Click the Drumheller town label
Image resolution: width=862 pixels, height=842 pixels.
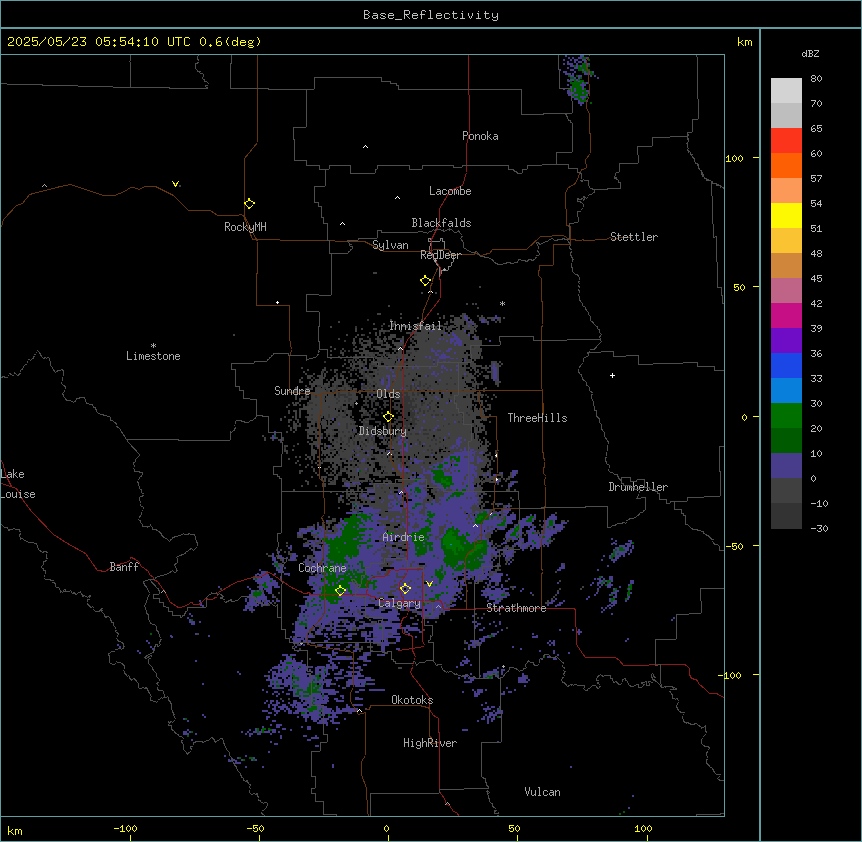[x=638, y=487]
